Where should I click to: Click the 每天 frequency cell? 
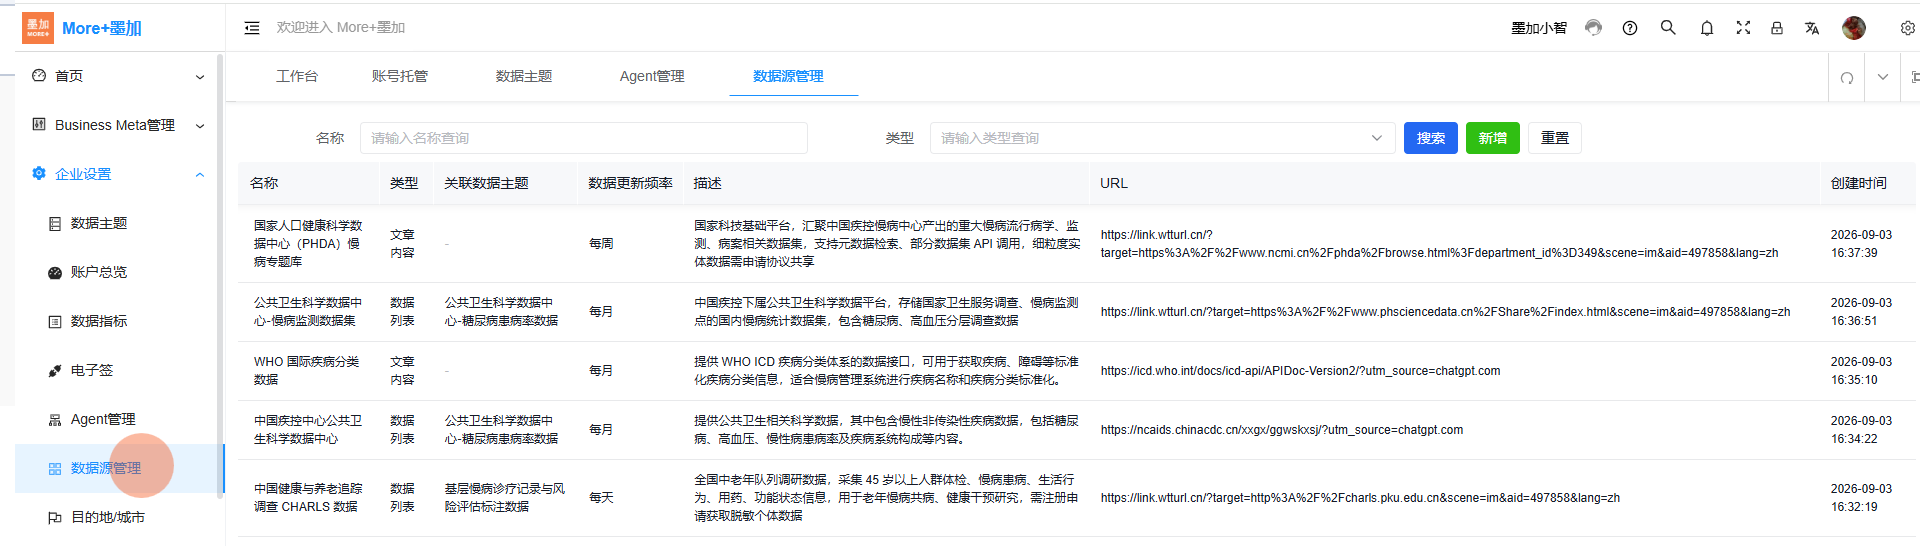click(601, 498)
